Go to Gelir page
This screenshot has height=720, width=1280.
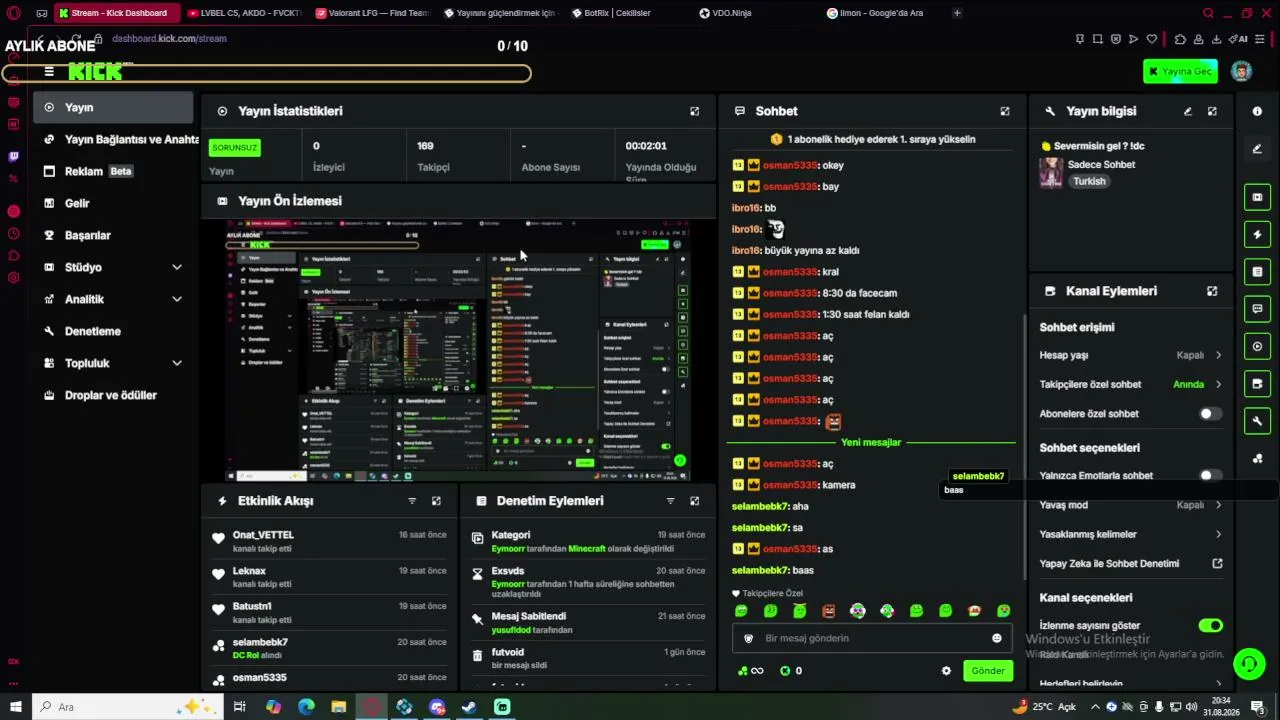click(x=113, y=203)
